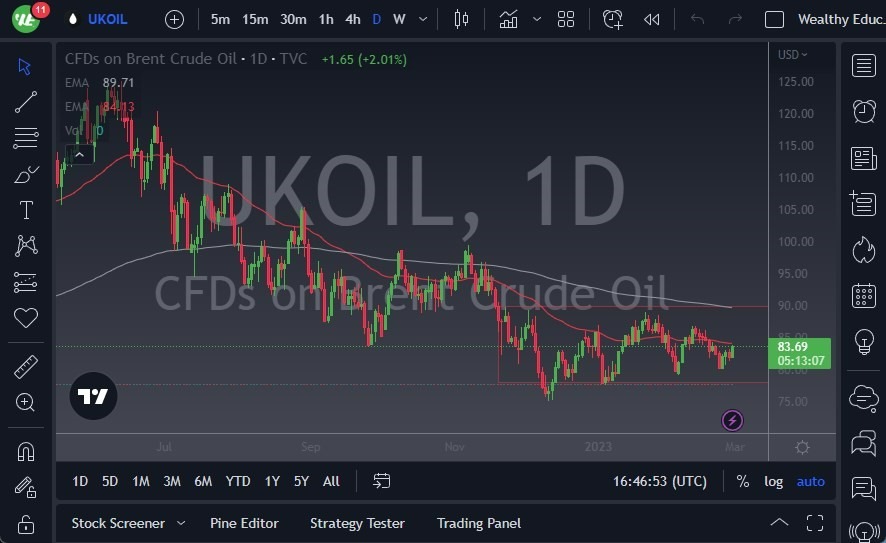Start bar replay mode

[x=652, y=20]
